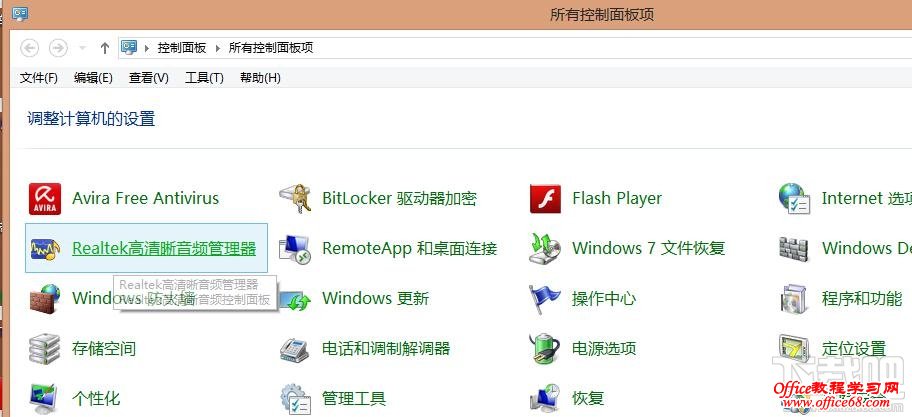Click the BitLocker drive encryption icon
Screen dimensions: 912x417
click(296, 198)
